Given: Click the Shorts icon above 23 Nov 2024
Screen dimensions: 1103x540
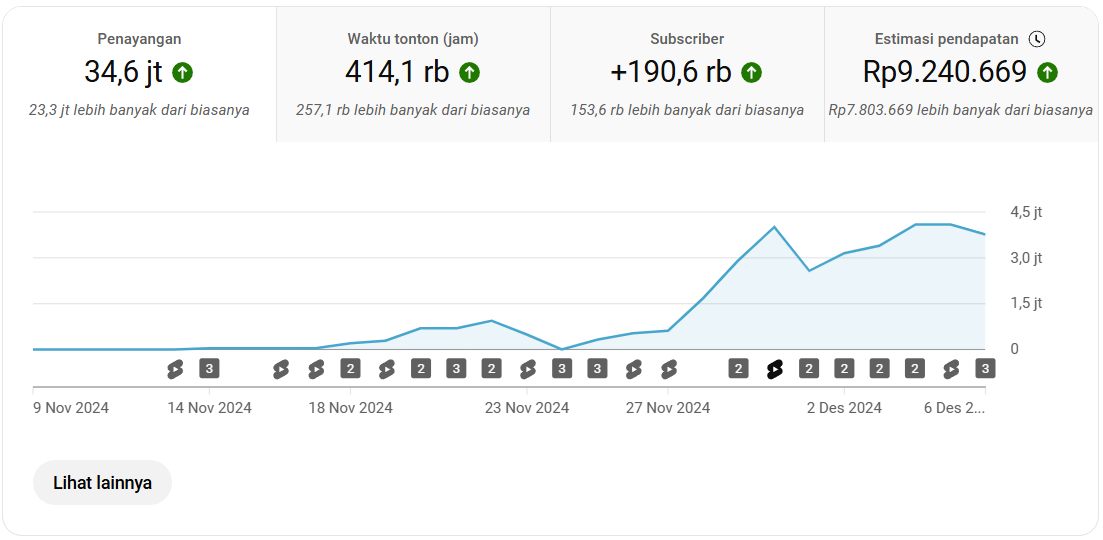Looking at the screenshot, I should coord(527,369).
